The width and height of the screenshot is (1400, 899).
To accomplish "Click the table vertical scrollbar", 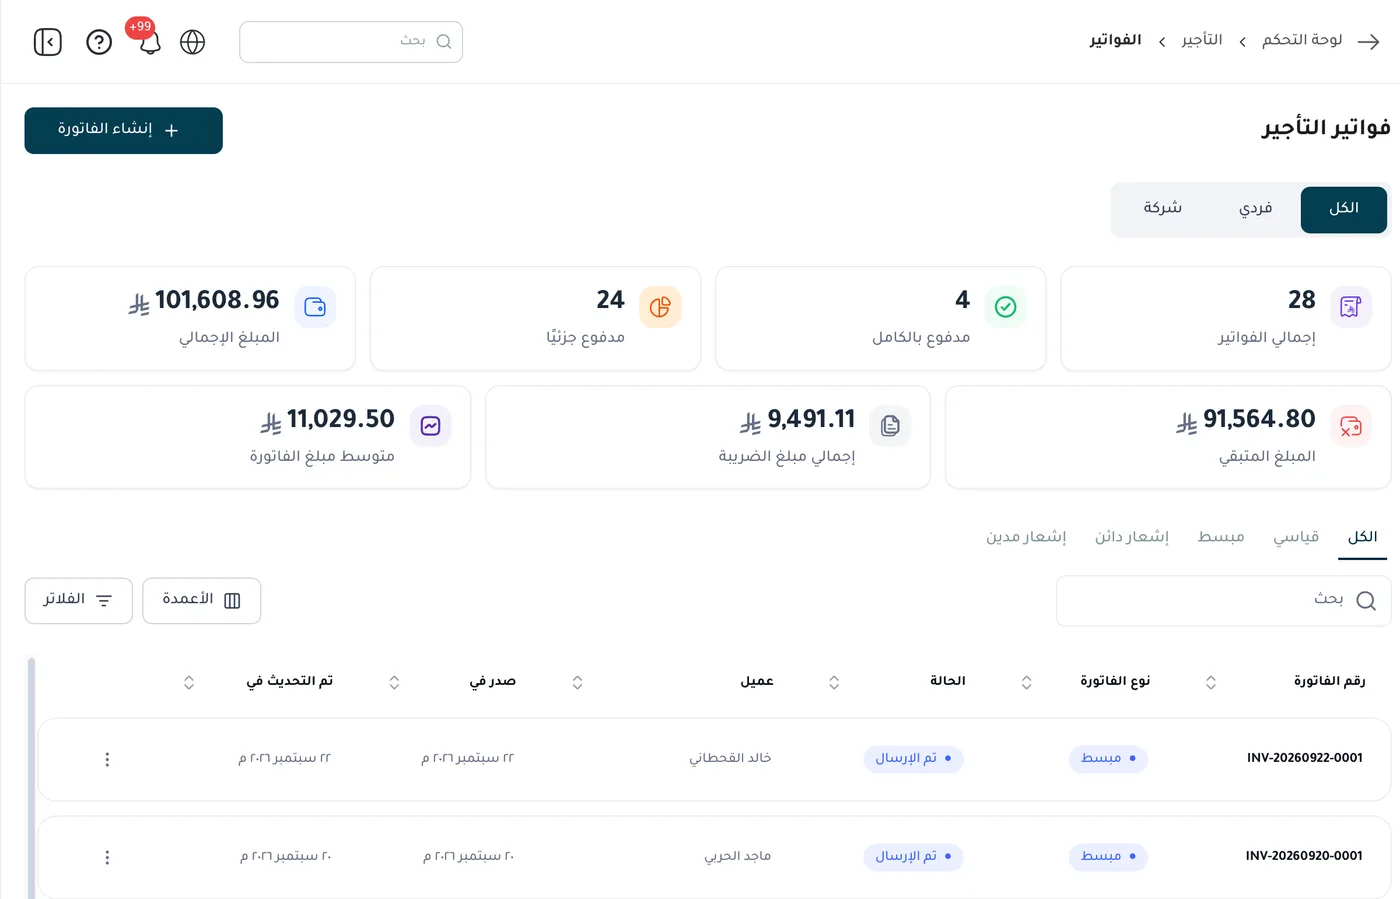I will pos(31,778).
